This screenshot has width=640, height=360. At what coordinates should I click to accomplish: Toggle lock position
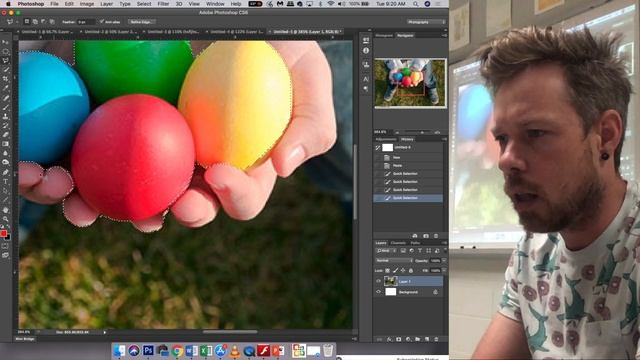pyautogui.click(x=403, y=271)
